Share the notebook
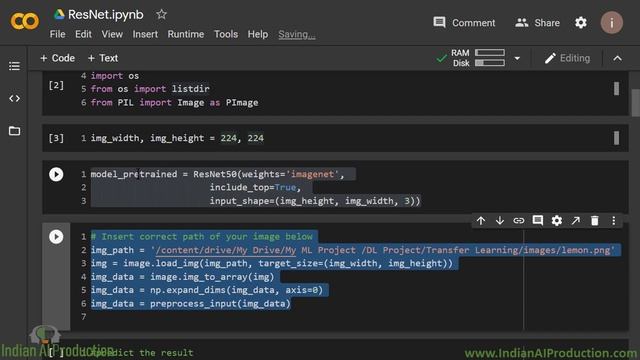 (x=537, y=23)
